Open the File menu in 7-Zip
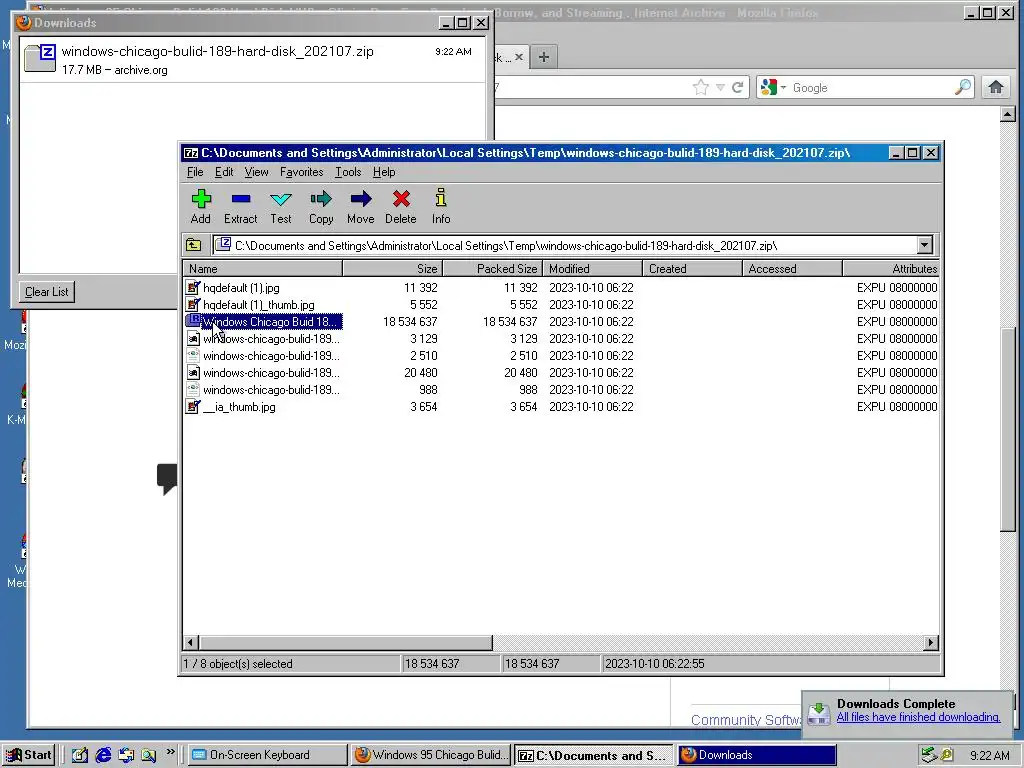The image size is (1024, 768). point(195,172)
